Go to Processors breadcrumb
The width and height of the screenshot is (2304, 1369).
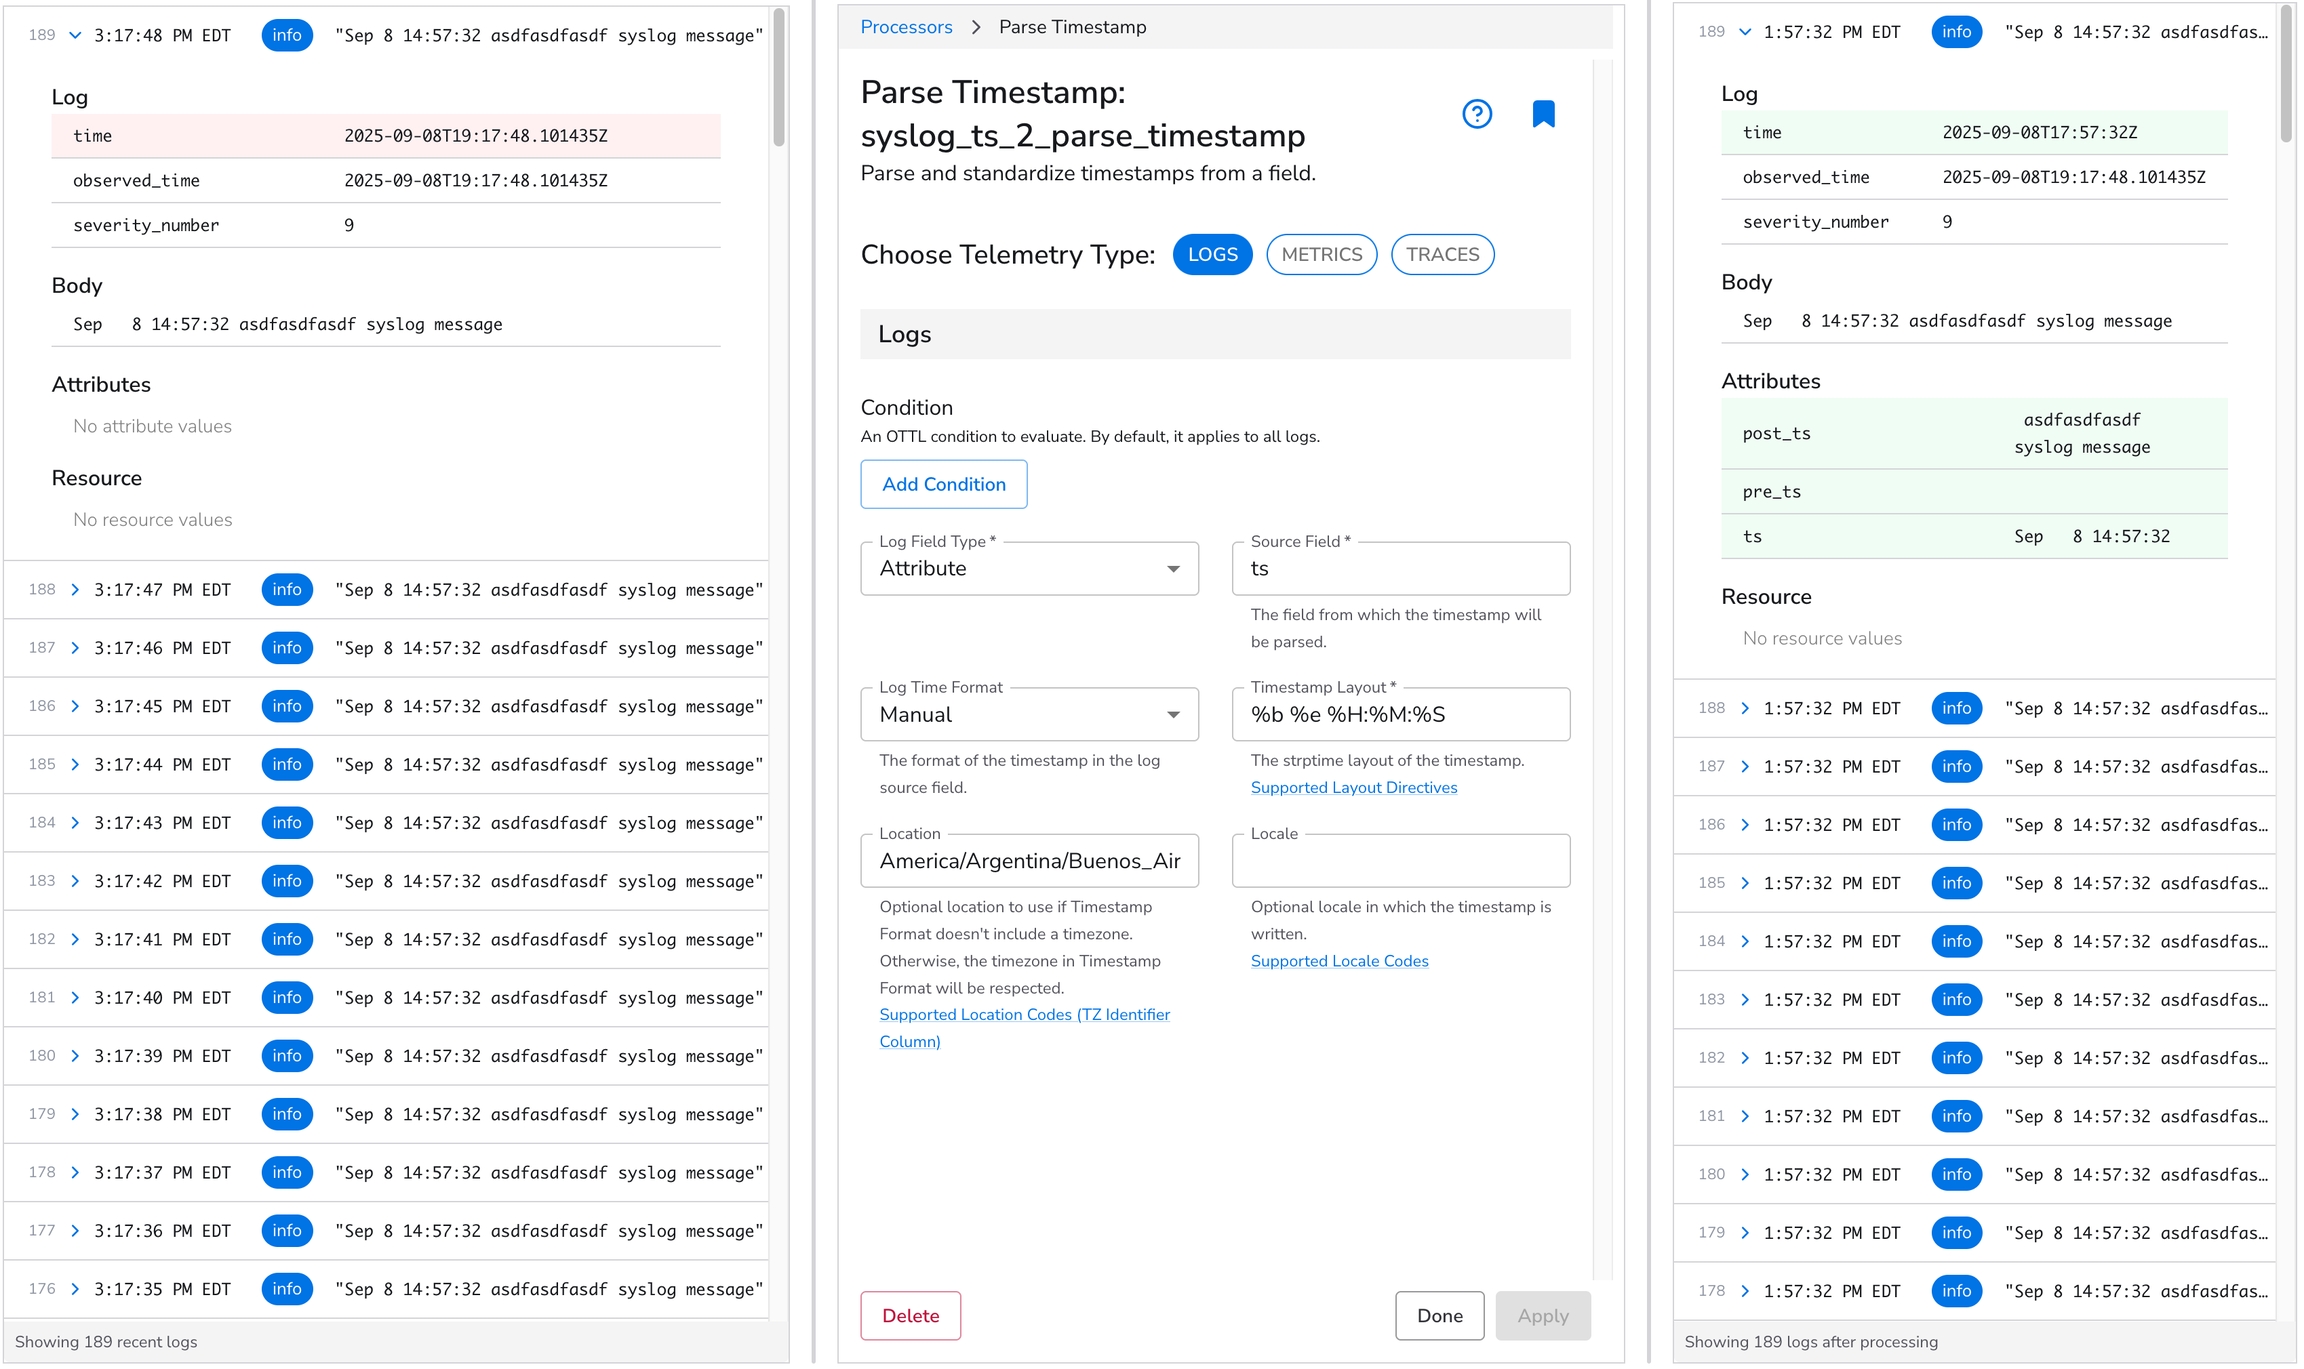tap(906, 27)
